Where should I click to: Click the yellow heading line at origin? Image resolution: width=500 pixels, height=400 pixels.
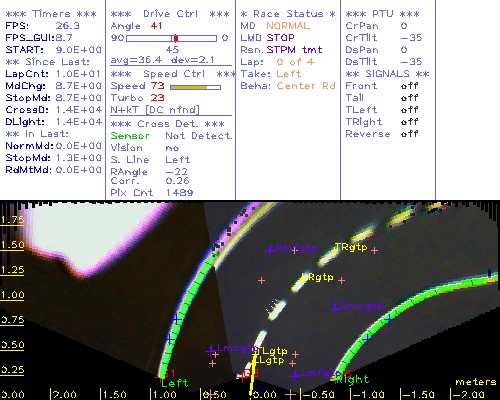253,374
